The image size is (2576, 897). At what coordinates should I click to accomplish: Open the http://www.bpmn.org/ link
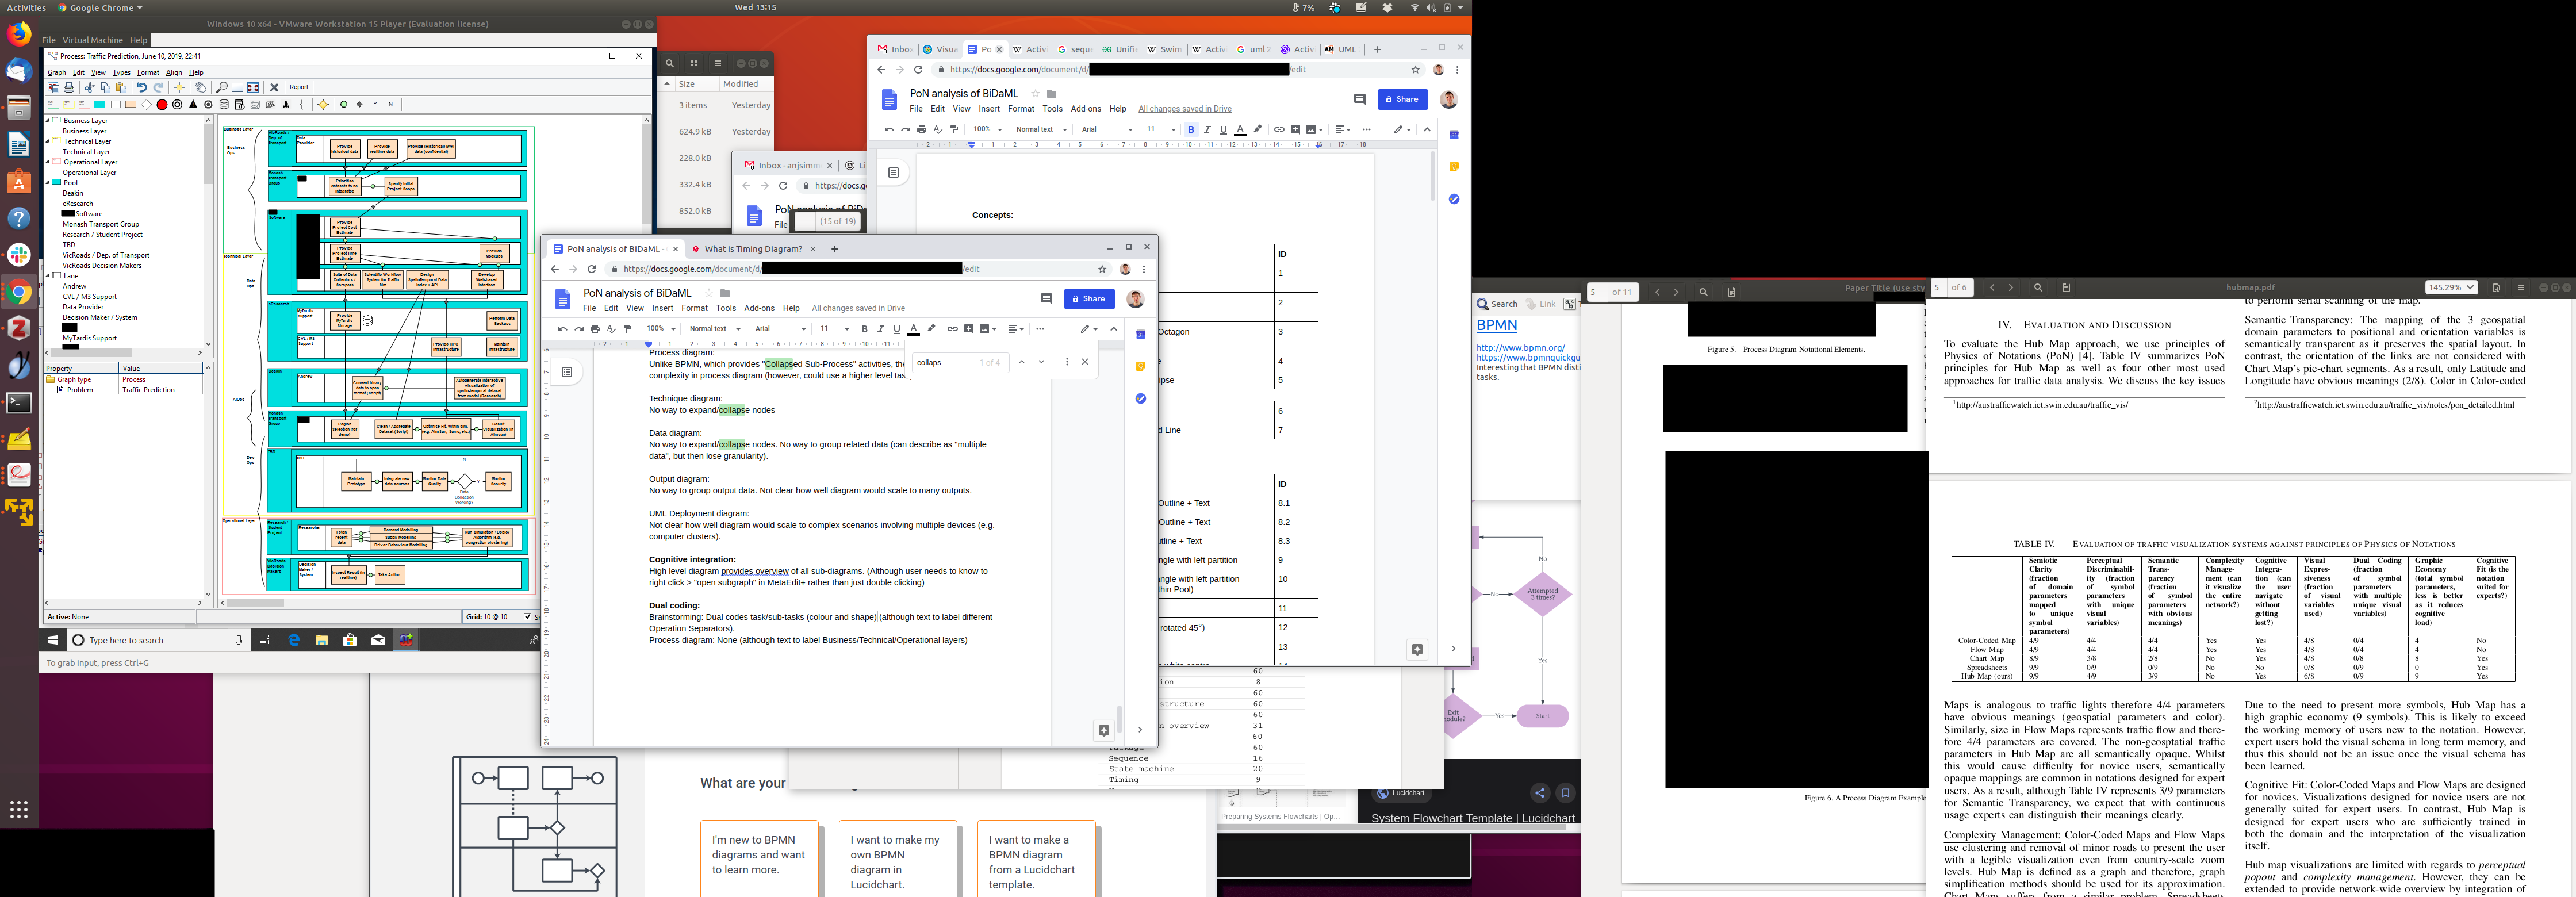pyautogui.click(x=1520, y=348)
